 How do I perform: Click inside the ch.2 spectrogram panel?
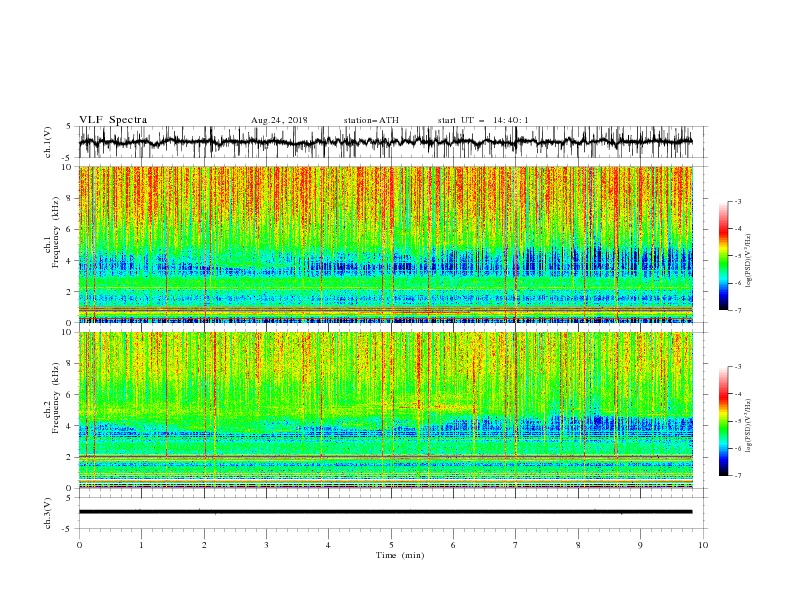tap(385, 410)
